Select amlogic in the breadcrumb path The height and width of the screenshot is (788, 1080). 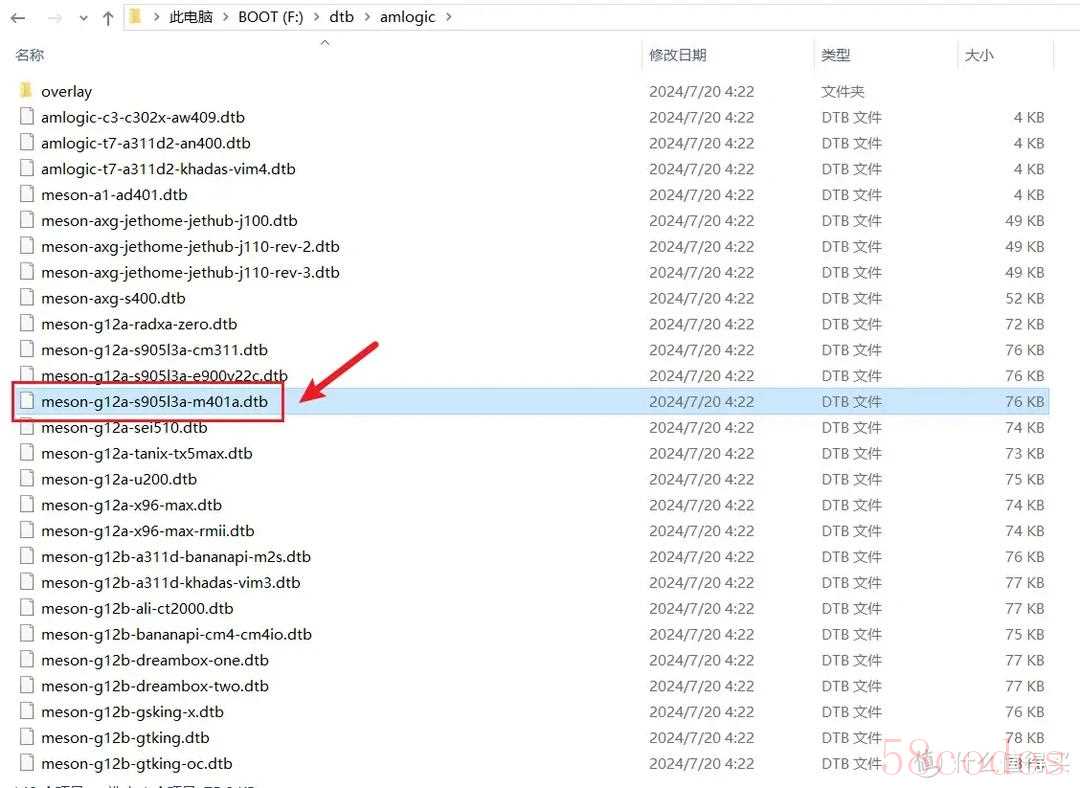tap(408, 17)
